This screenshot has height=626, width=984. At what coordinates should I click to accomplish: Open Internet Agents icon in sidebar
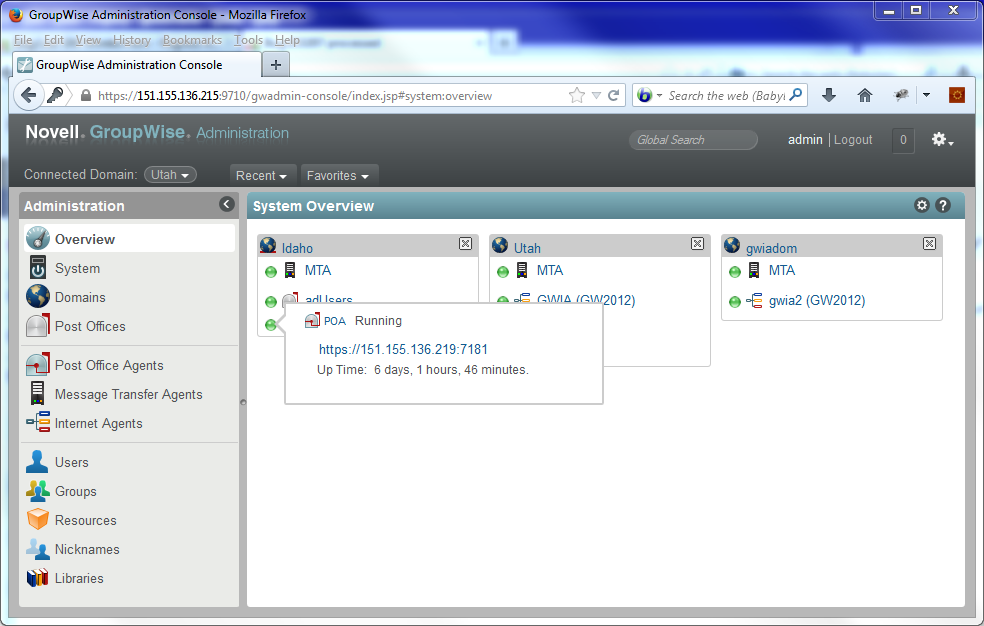(x=38, y=422)
